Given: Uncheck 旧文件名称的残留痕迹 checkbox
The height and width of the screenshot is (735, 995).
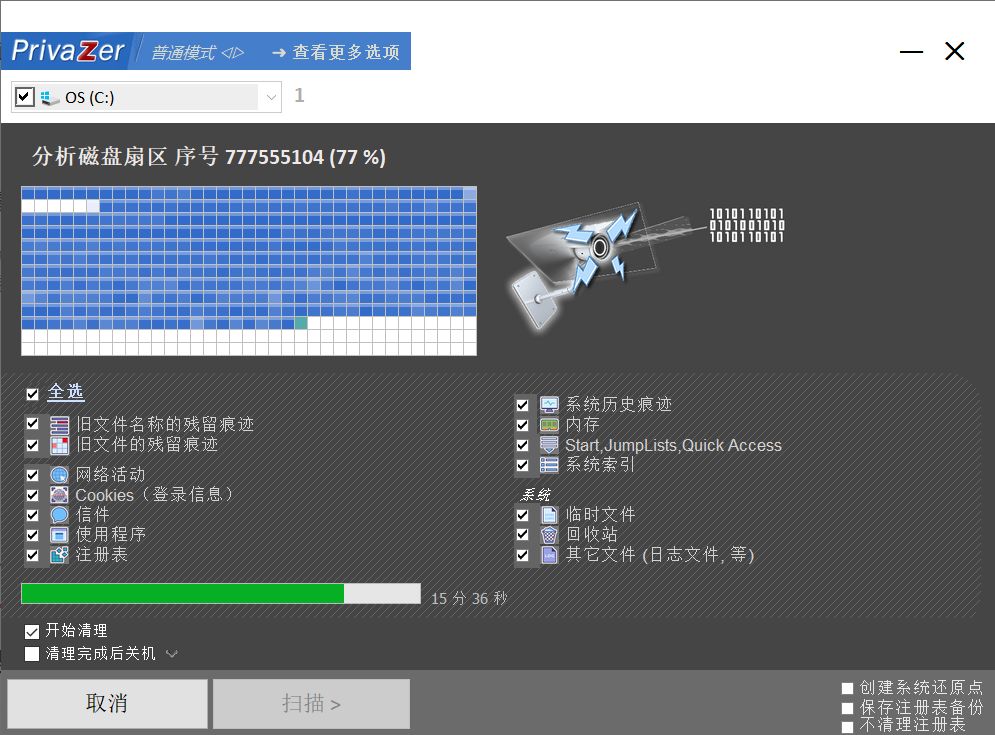Looking at the screenshot, I should [x=32, y=423].
